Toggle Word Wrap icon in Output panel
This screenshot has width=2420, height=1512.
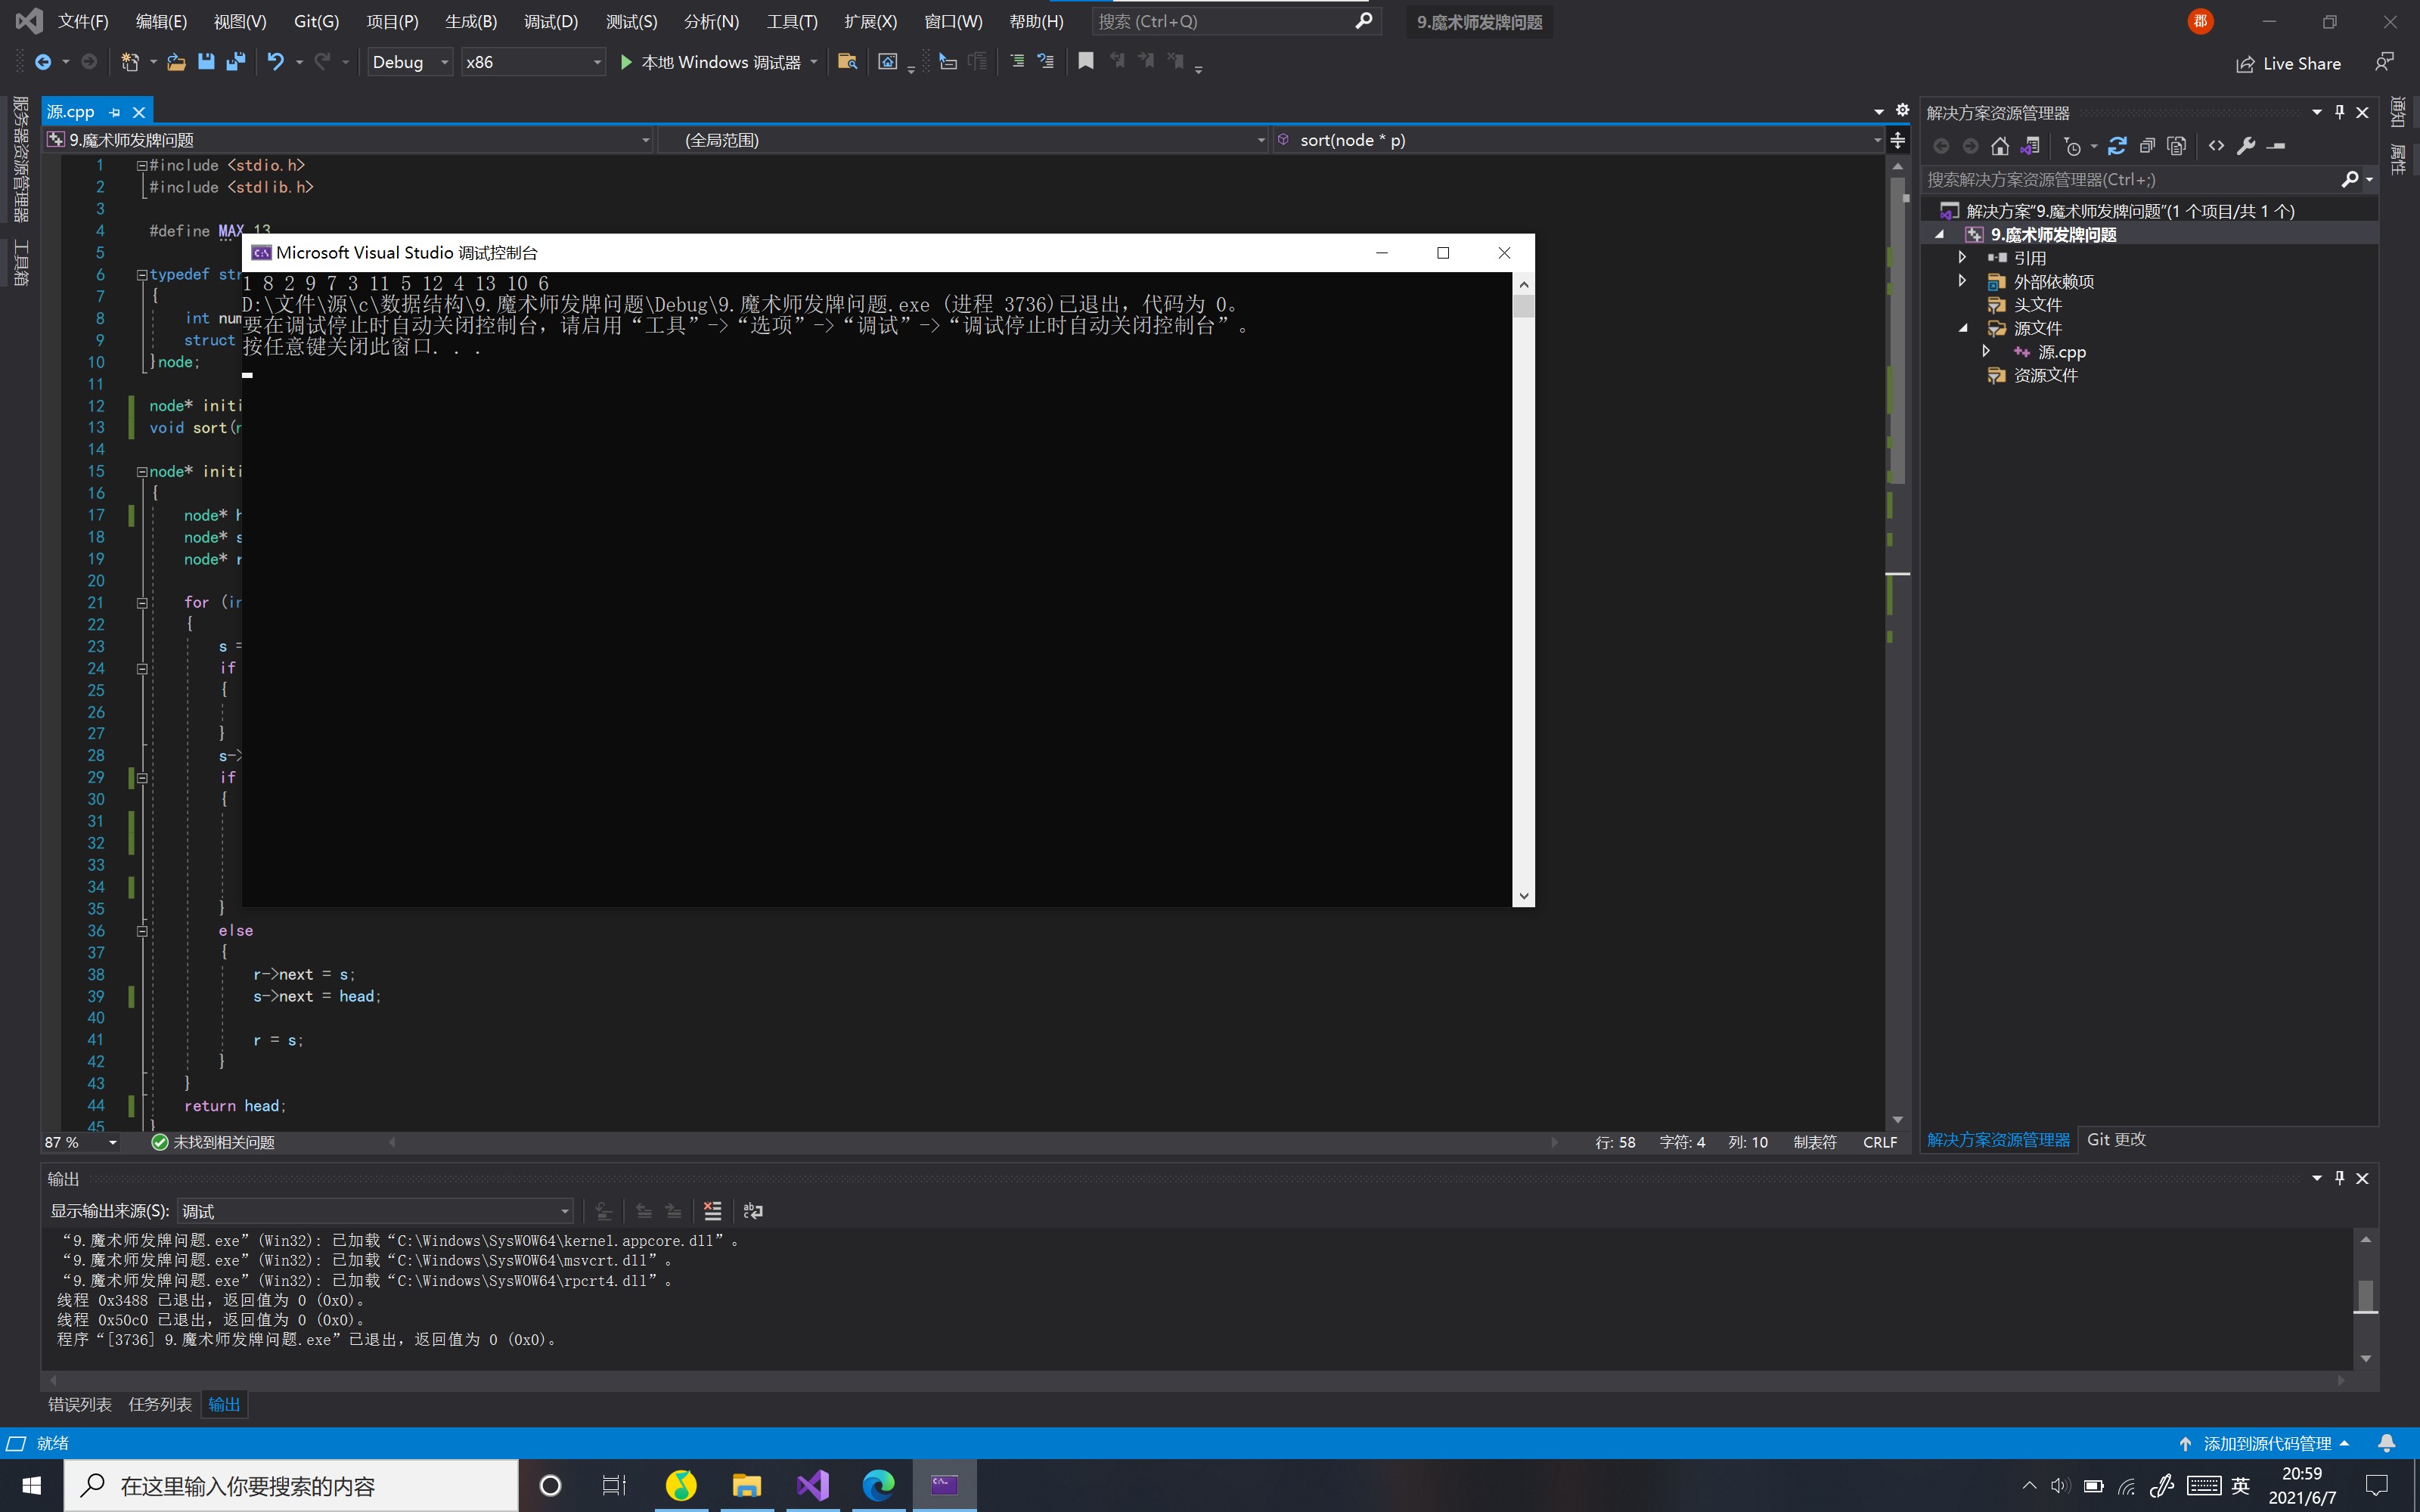click(753, 1211)
